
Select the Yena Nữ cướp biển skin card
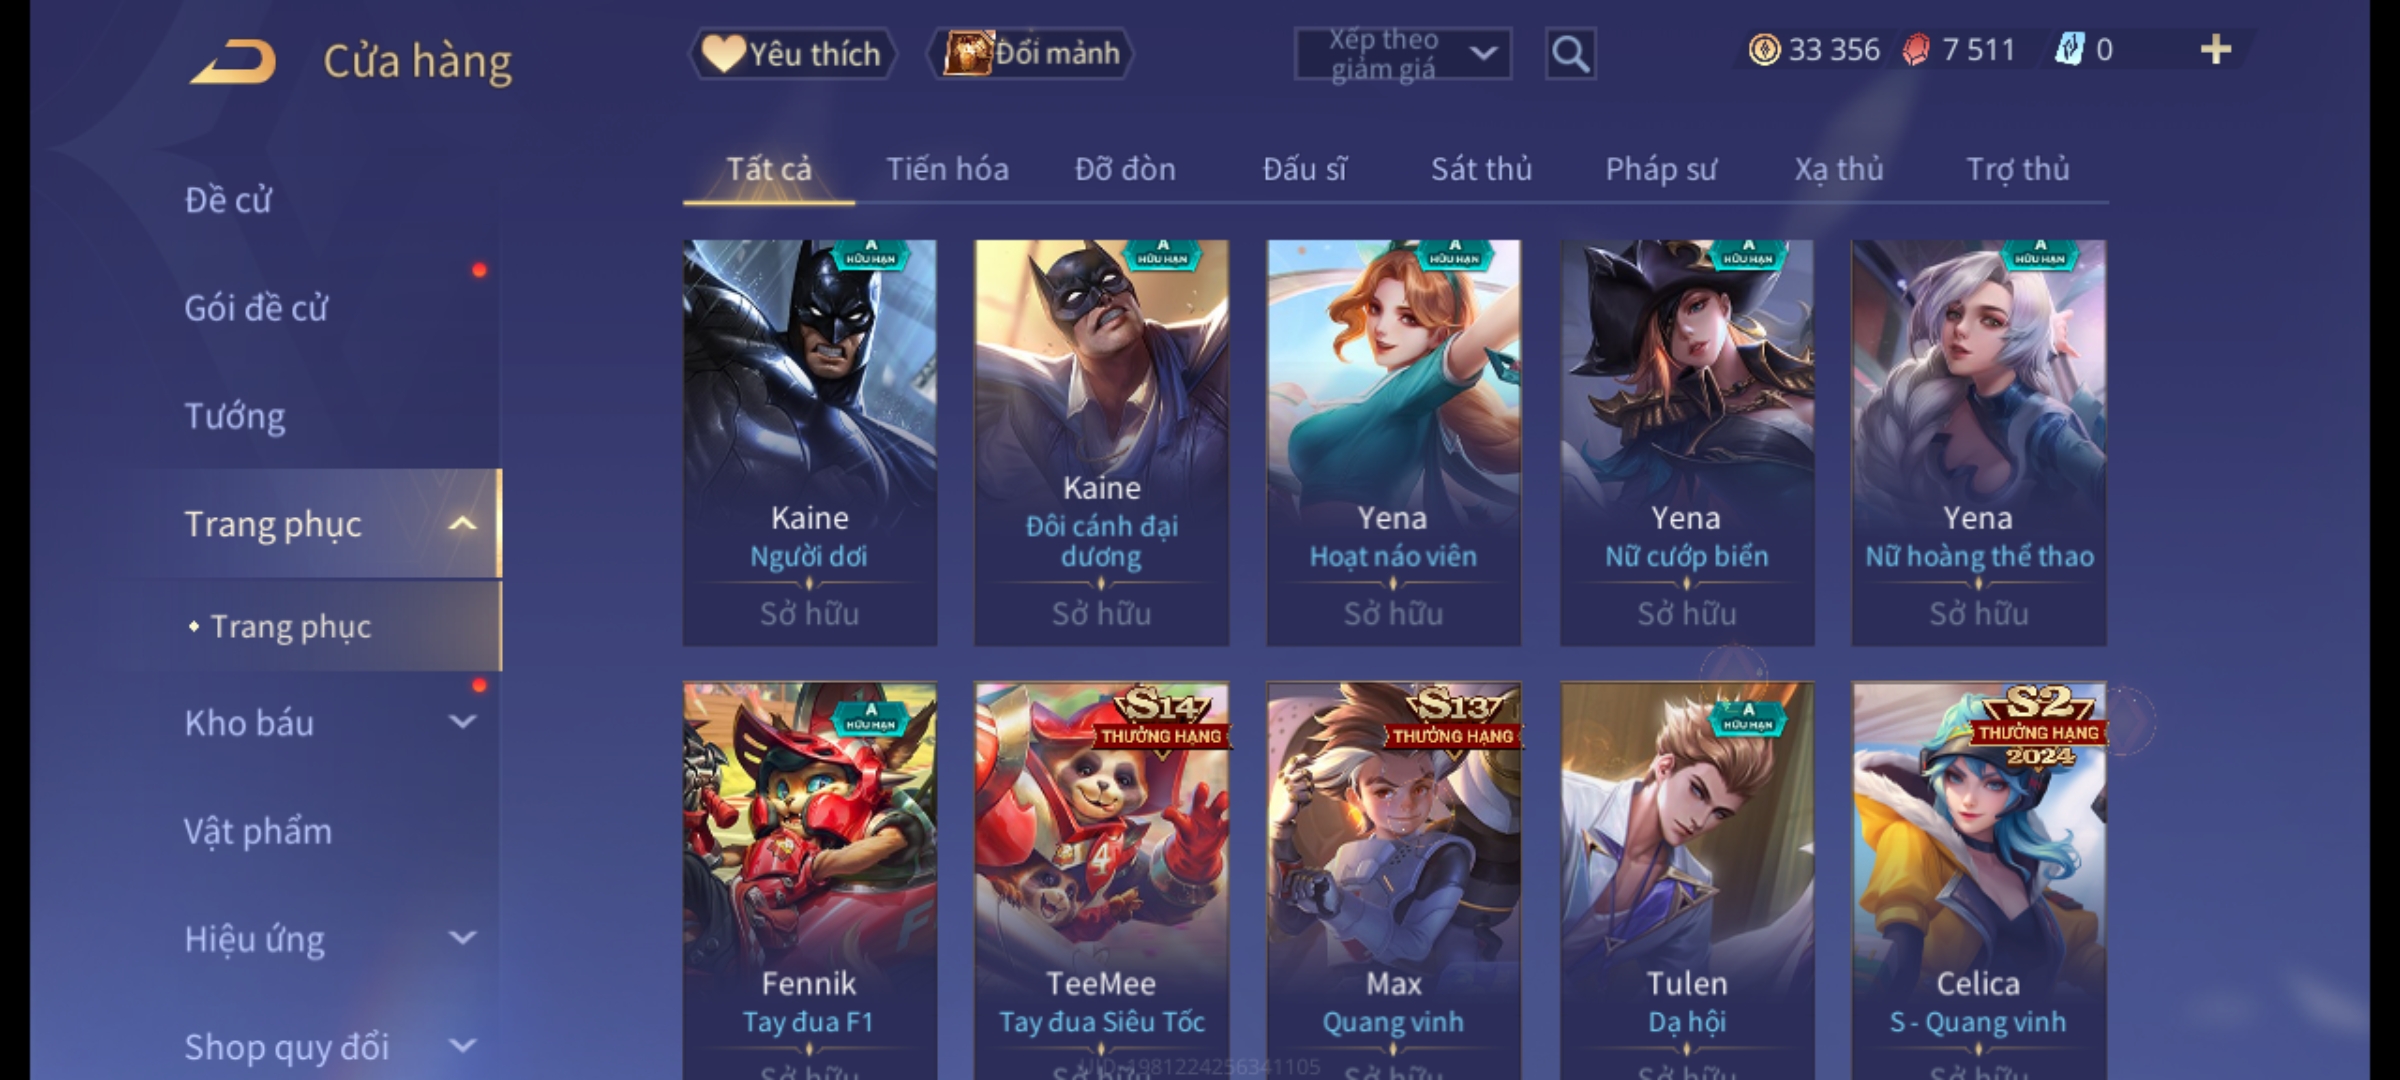pyautogui.click(x=1687, y=442)
